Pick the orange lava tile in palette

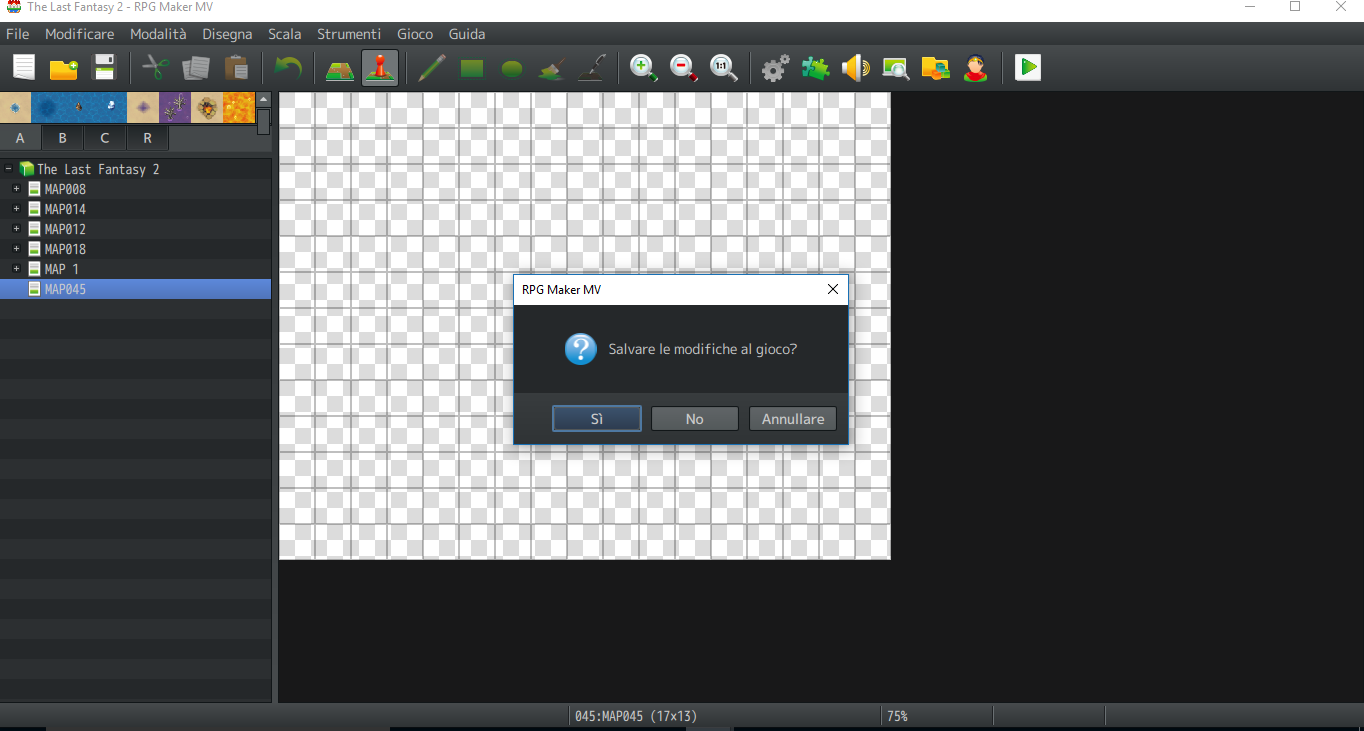pos(240,107)
